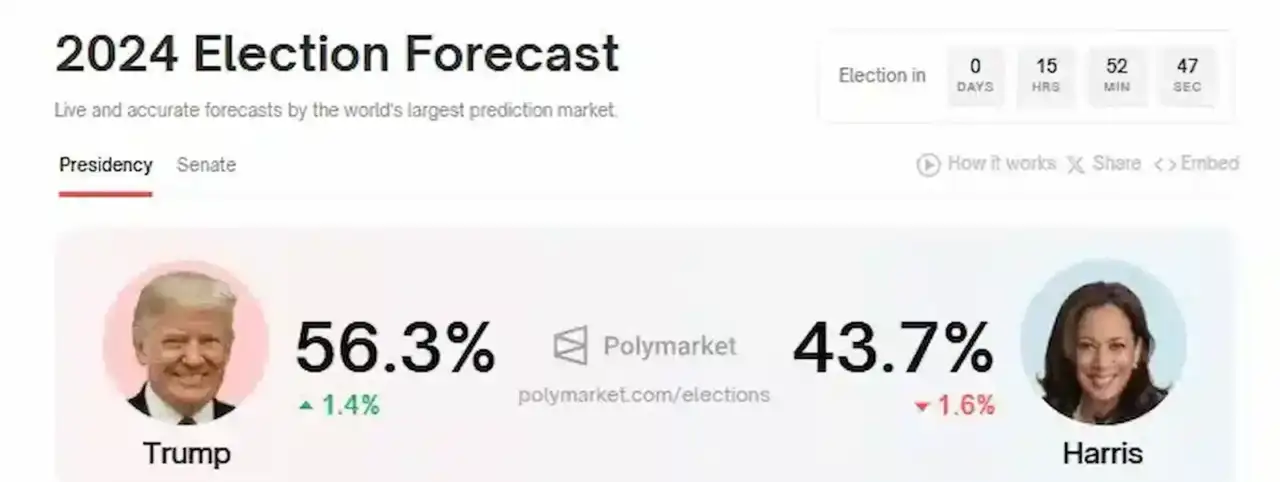This screenshot has width=1280, height=482.
Task: Click the How it works play icon
Action: [x=928, y=164]
